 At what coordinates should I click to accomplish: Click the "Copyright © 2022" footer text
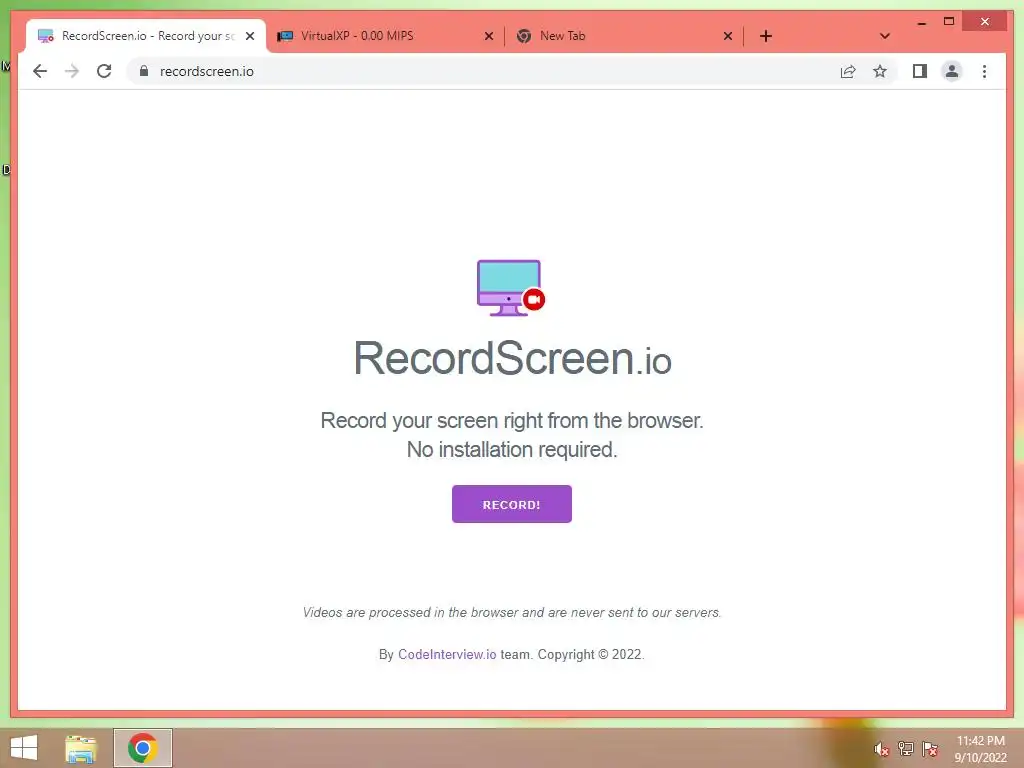pos(591,654)
